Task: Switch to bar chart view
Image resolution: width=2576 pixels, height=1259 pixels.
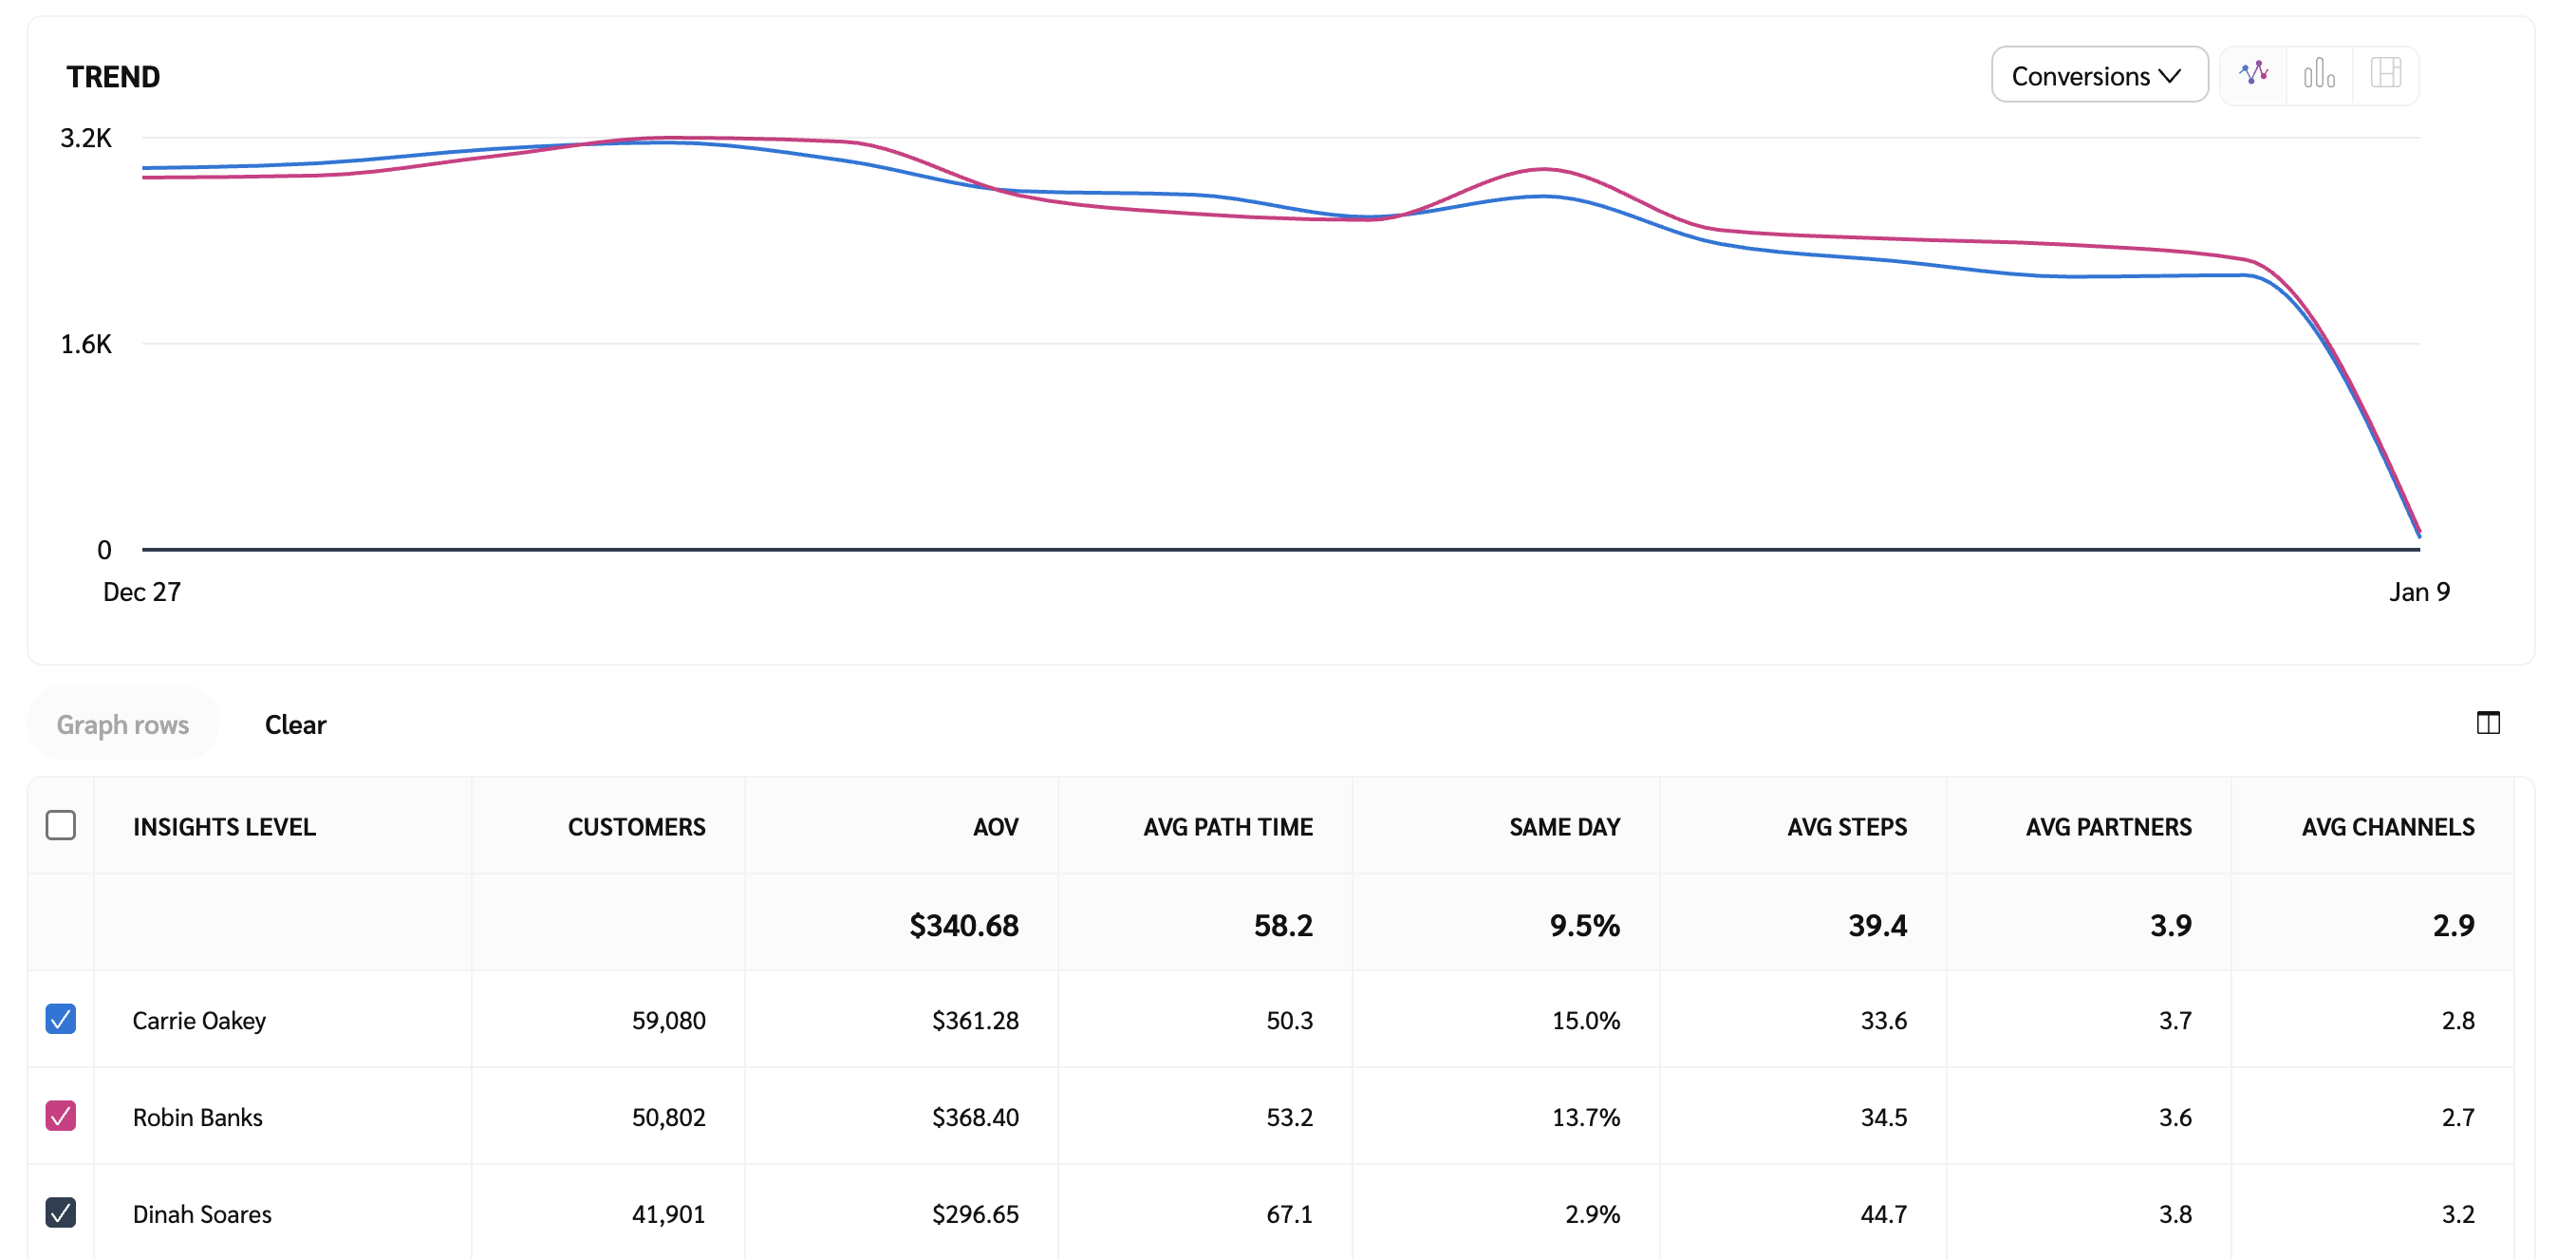Action: [2319, 74]
